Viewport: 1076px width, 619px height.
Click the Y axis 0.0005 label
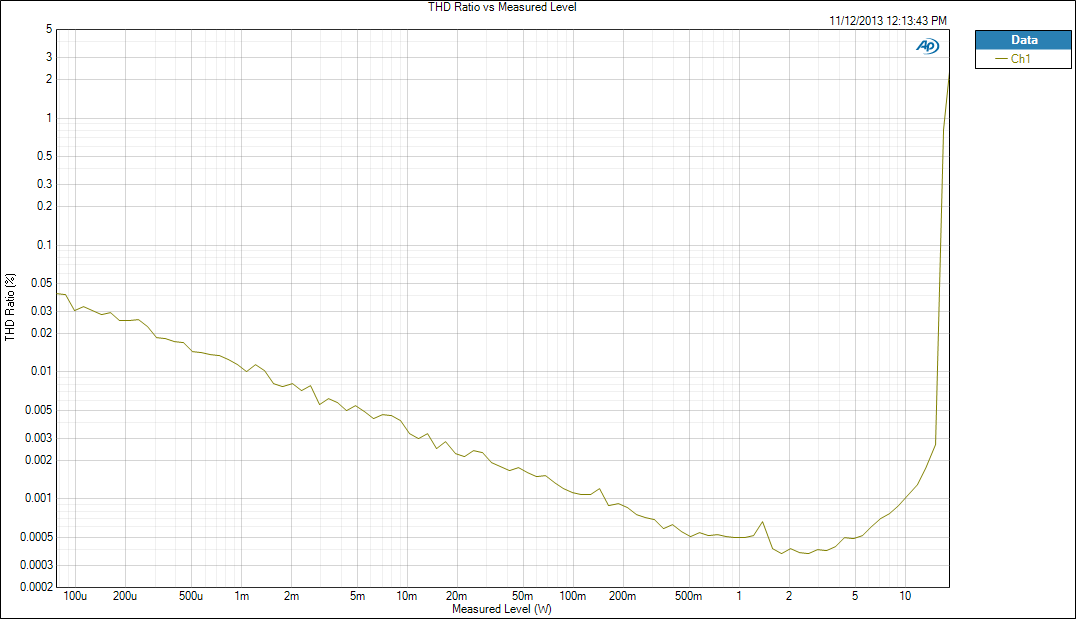[x=36, y=537]
